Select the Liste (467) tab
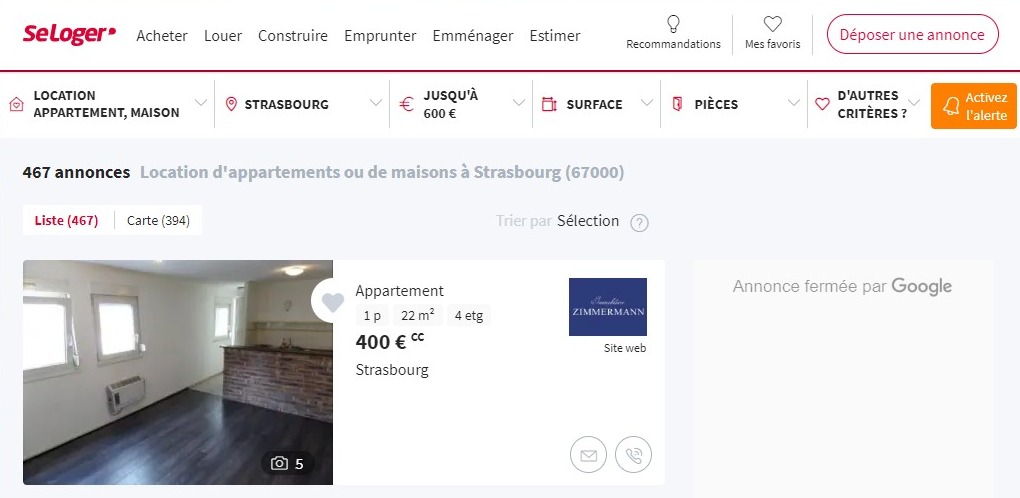 [x=66, y=220]
